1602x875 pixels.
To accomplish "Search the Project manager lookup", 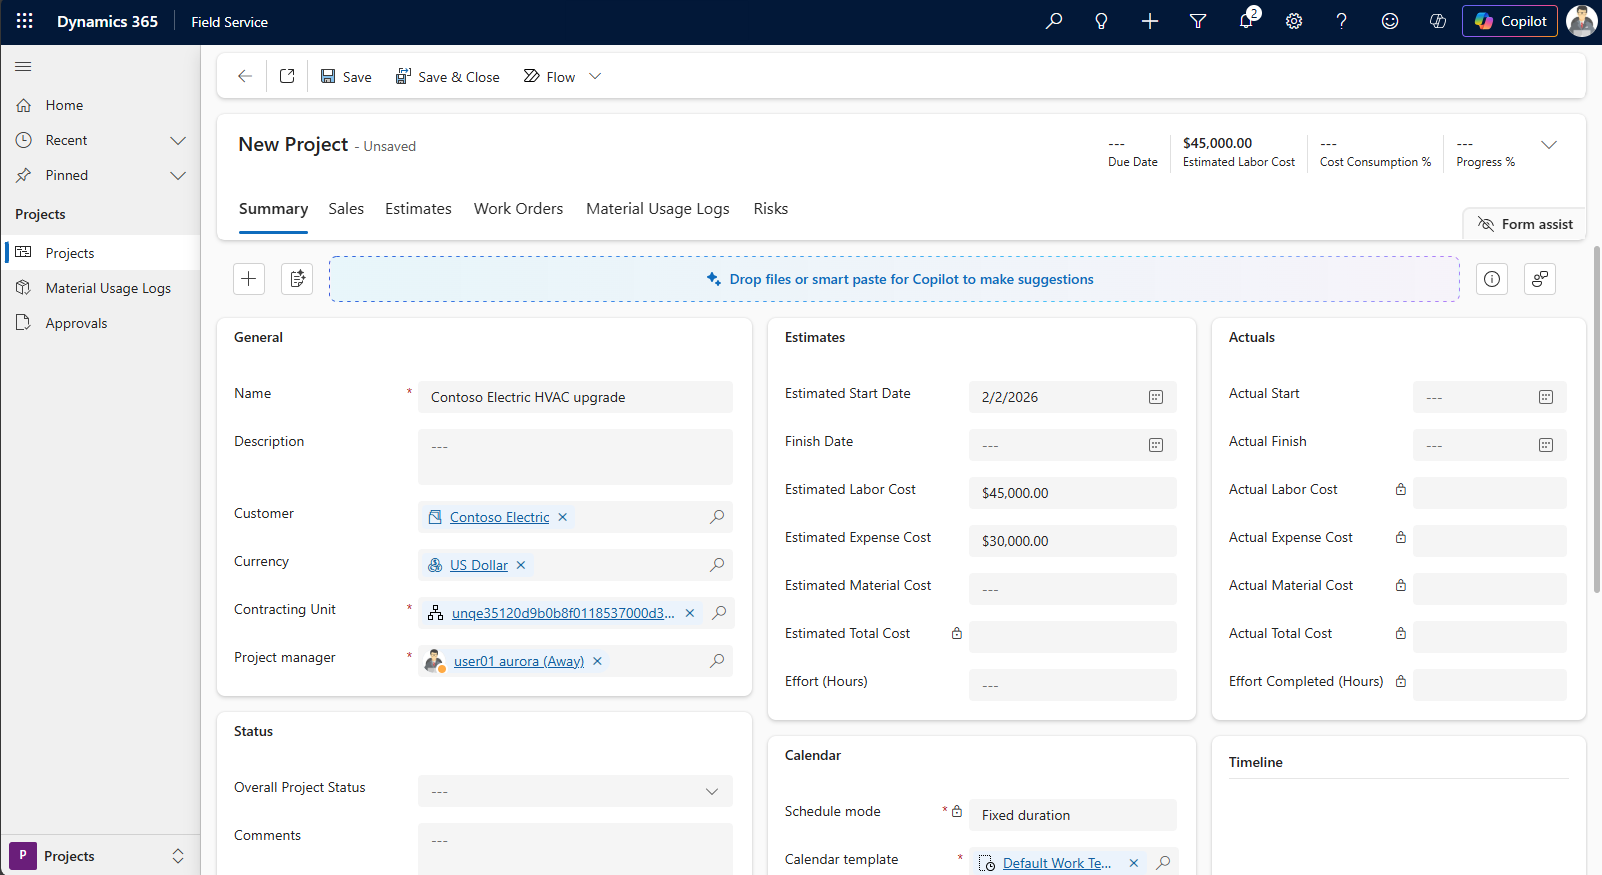I will 717,661.
